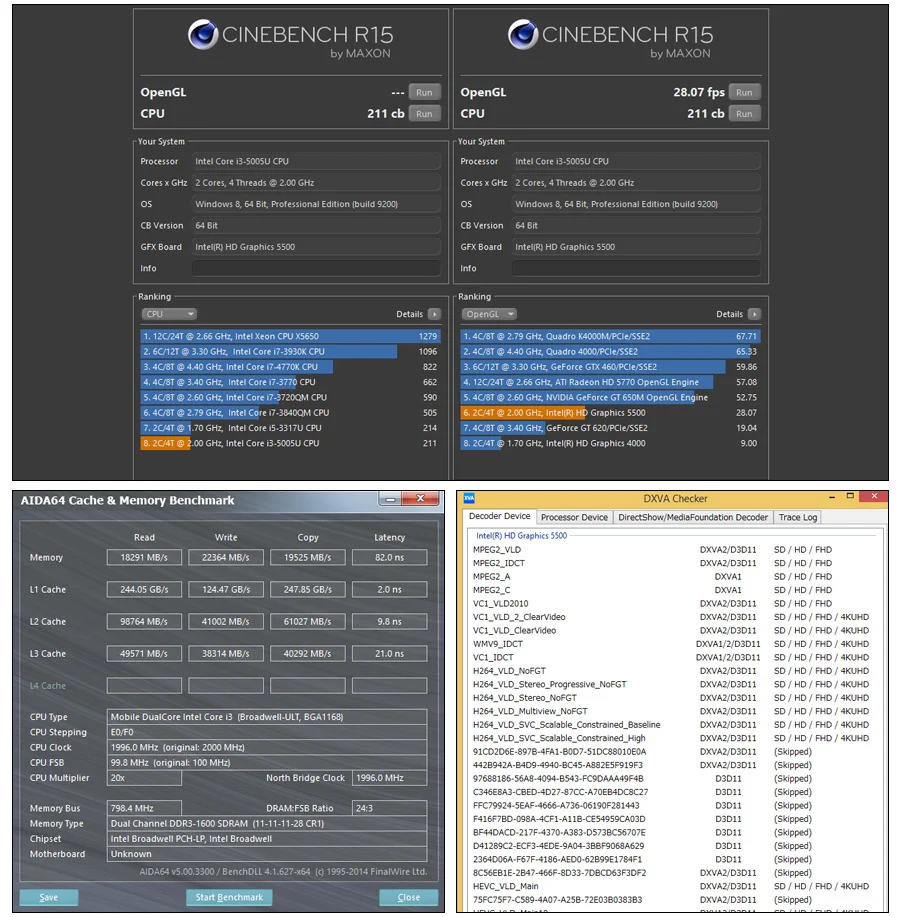Select Intel Core i7-3930K CPU ranking row

(x=290, y=351)
